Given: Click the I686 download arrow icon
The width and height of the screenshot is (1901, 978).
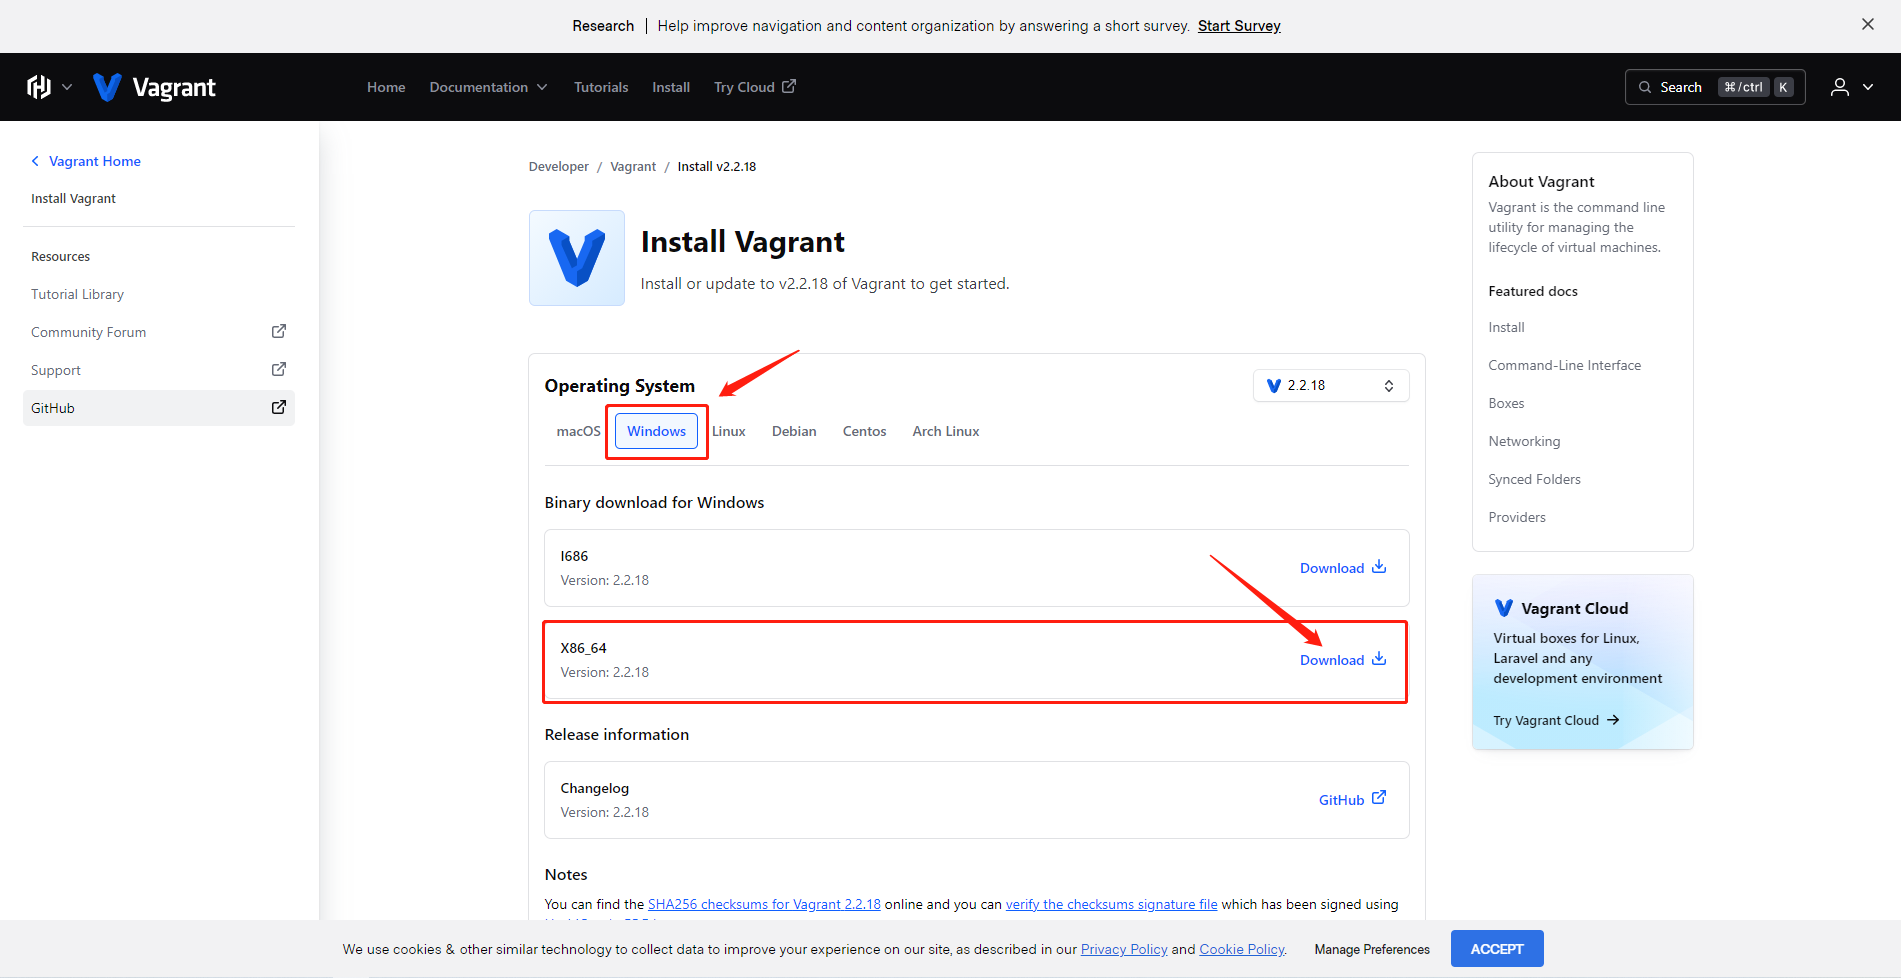Looking at the screenshot, I should 1379,567.
